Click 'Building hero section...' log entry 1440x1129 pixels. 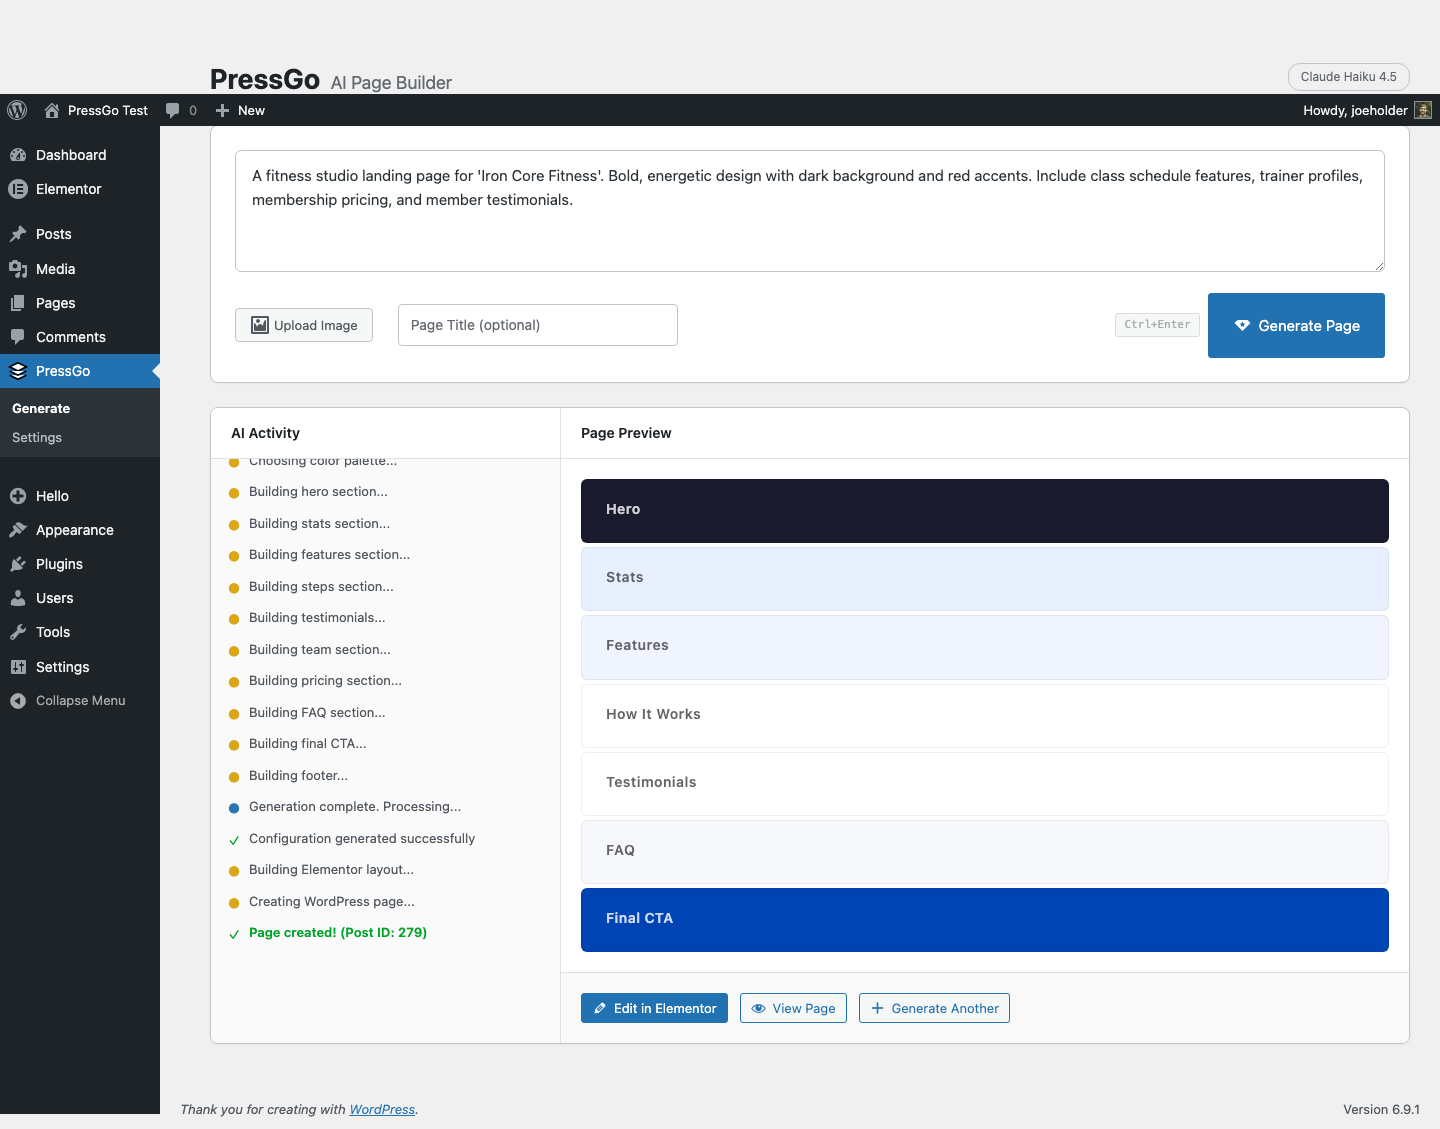pyautogui.click(x=318, y=492)
